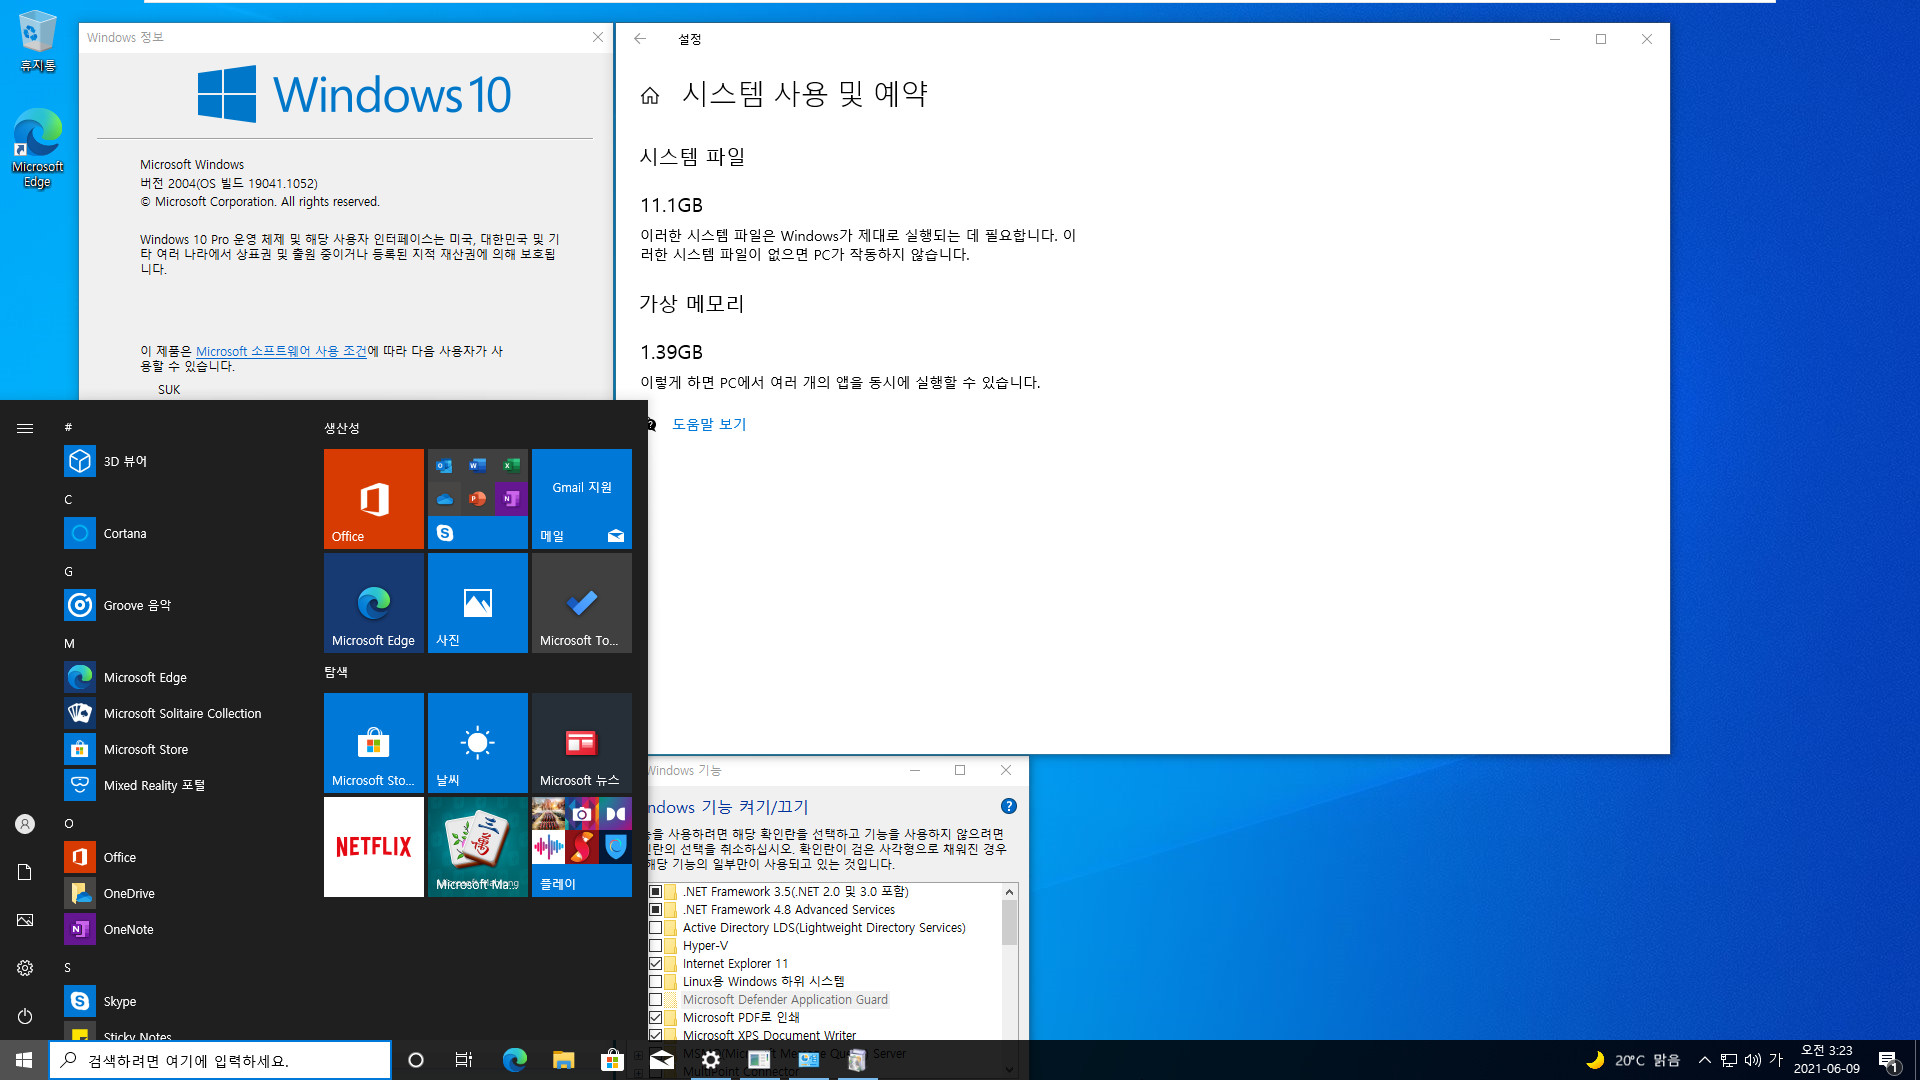This screenshot has height=1080, width=1920.
Task: Open OneNote from app list
Action: tap(180, 929)
